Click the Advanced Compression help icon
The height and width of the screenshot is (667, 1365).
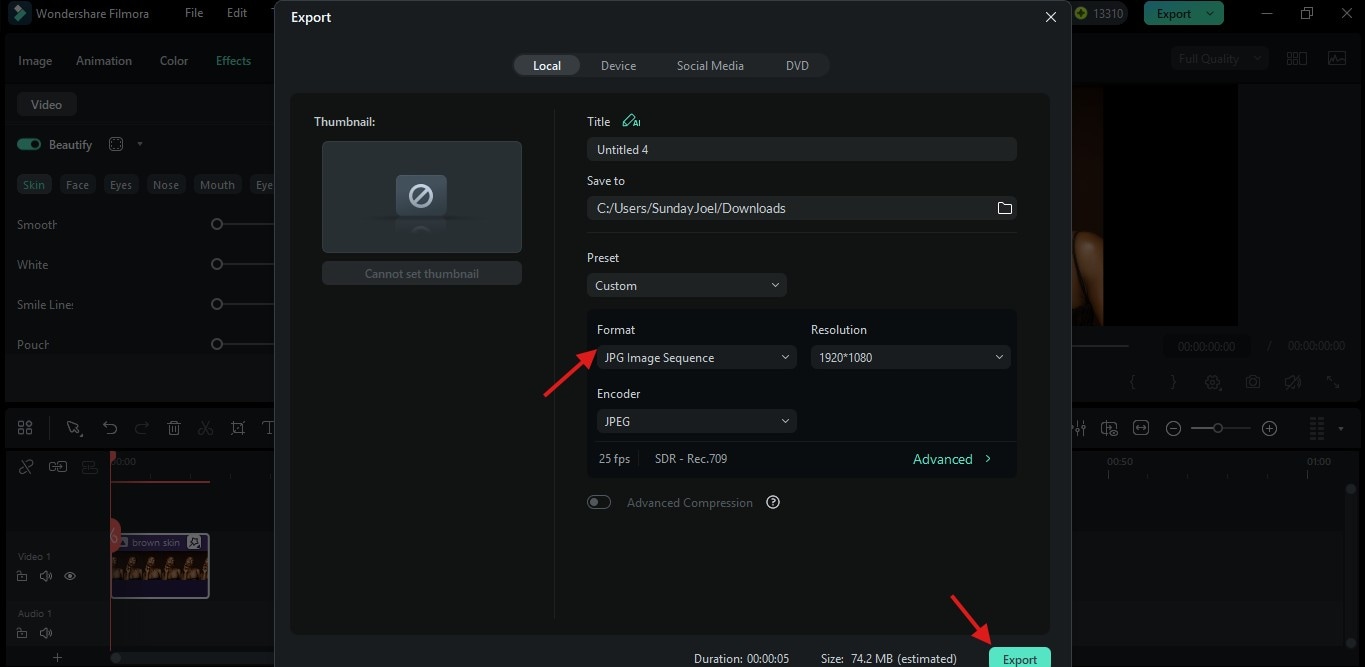point(773,502)
